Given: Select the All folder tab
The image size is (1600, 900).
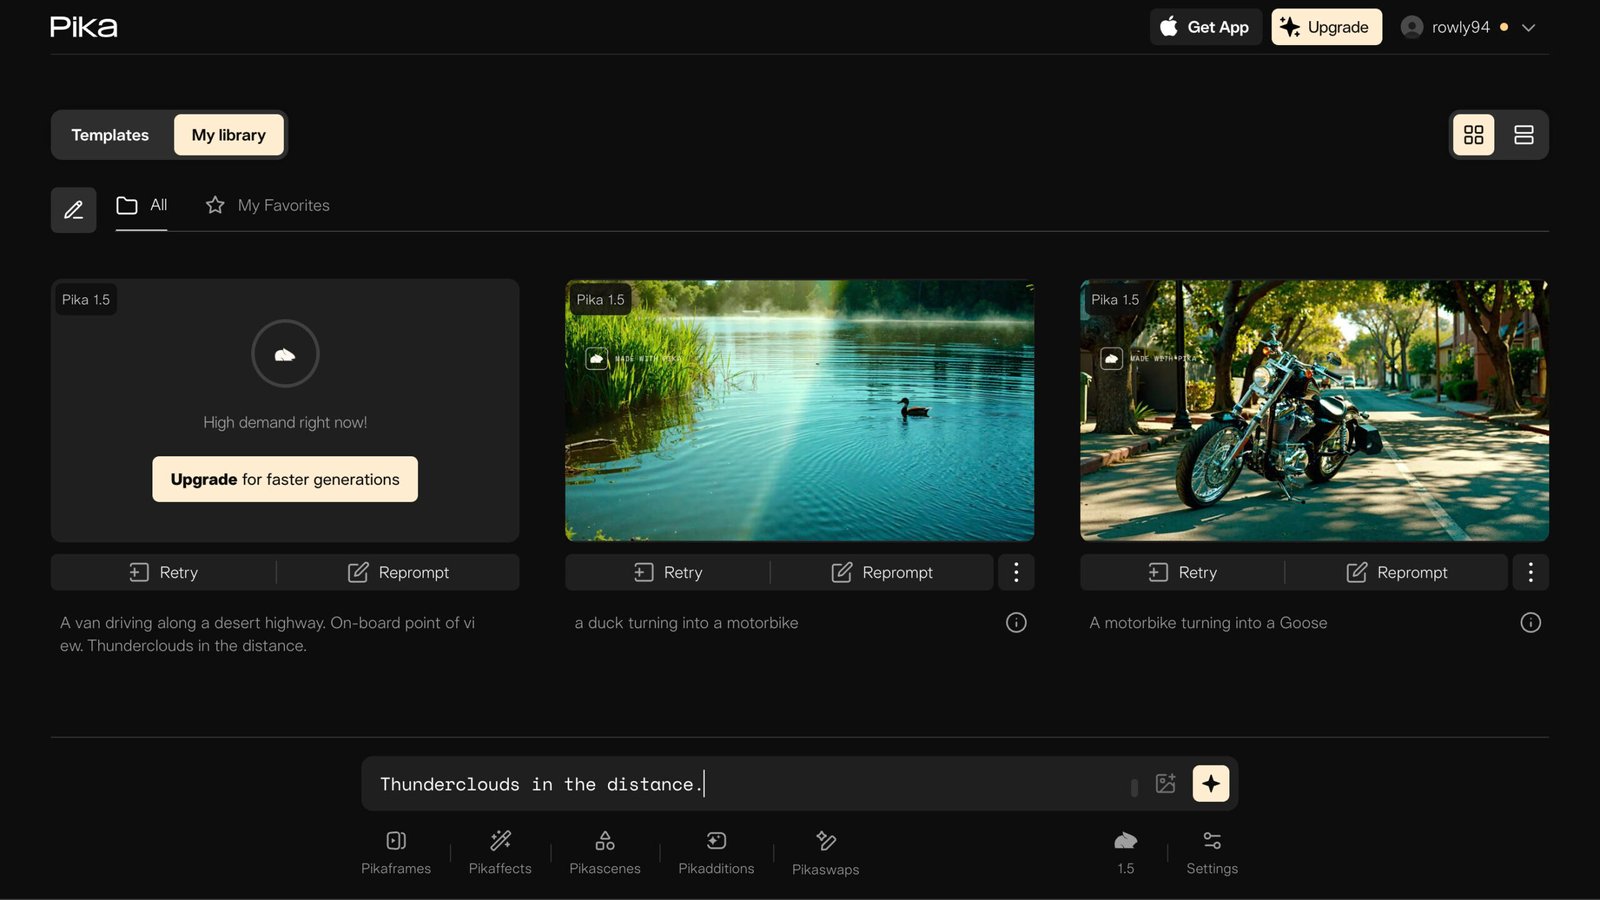Looking at the screenshot, I should point(142,206).
